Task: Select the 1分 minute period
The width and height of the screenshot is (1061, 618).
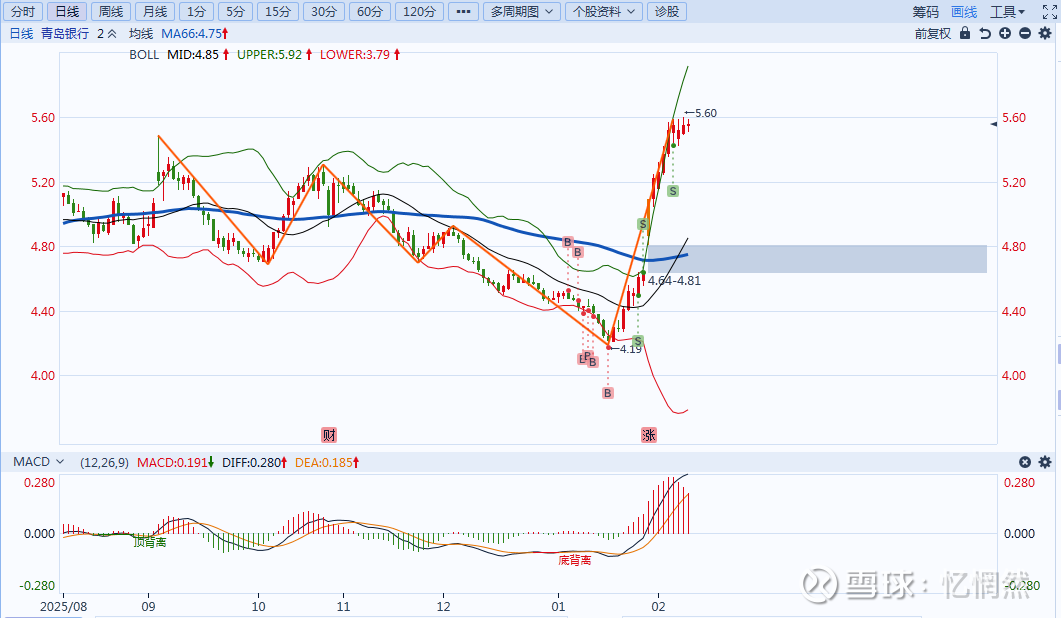Action: (x=196, y=12)
